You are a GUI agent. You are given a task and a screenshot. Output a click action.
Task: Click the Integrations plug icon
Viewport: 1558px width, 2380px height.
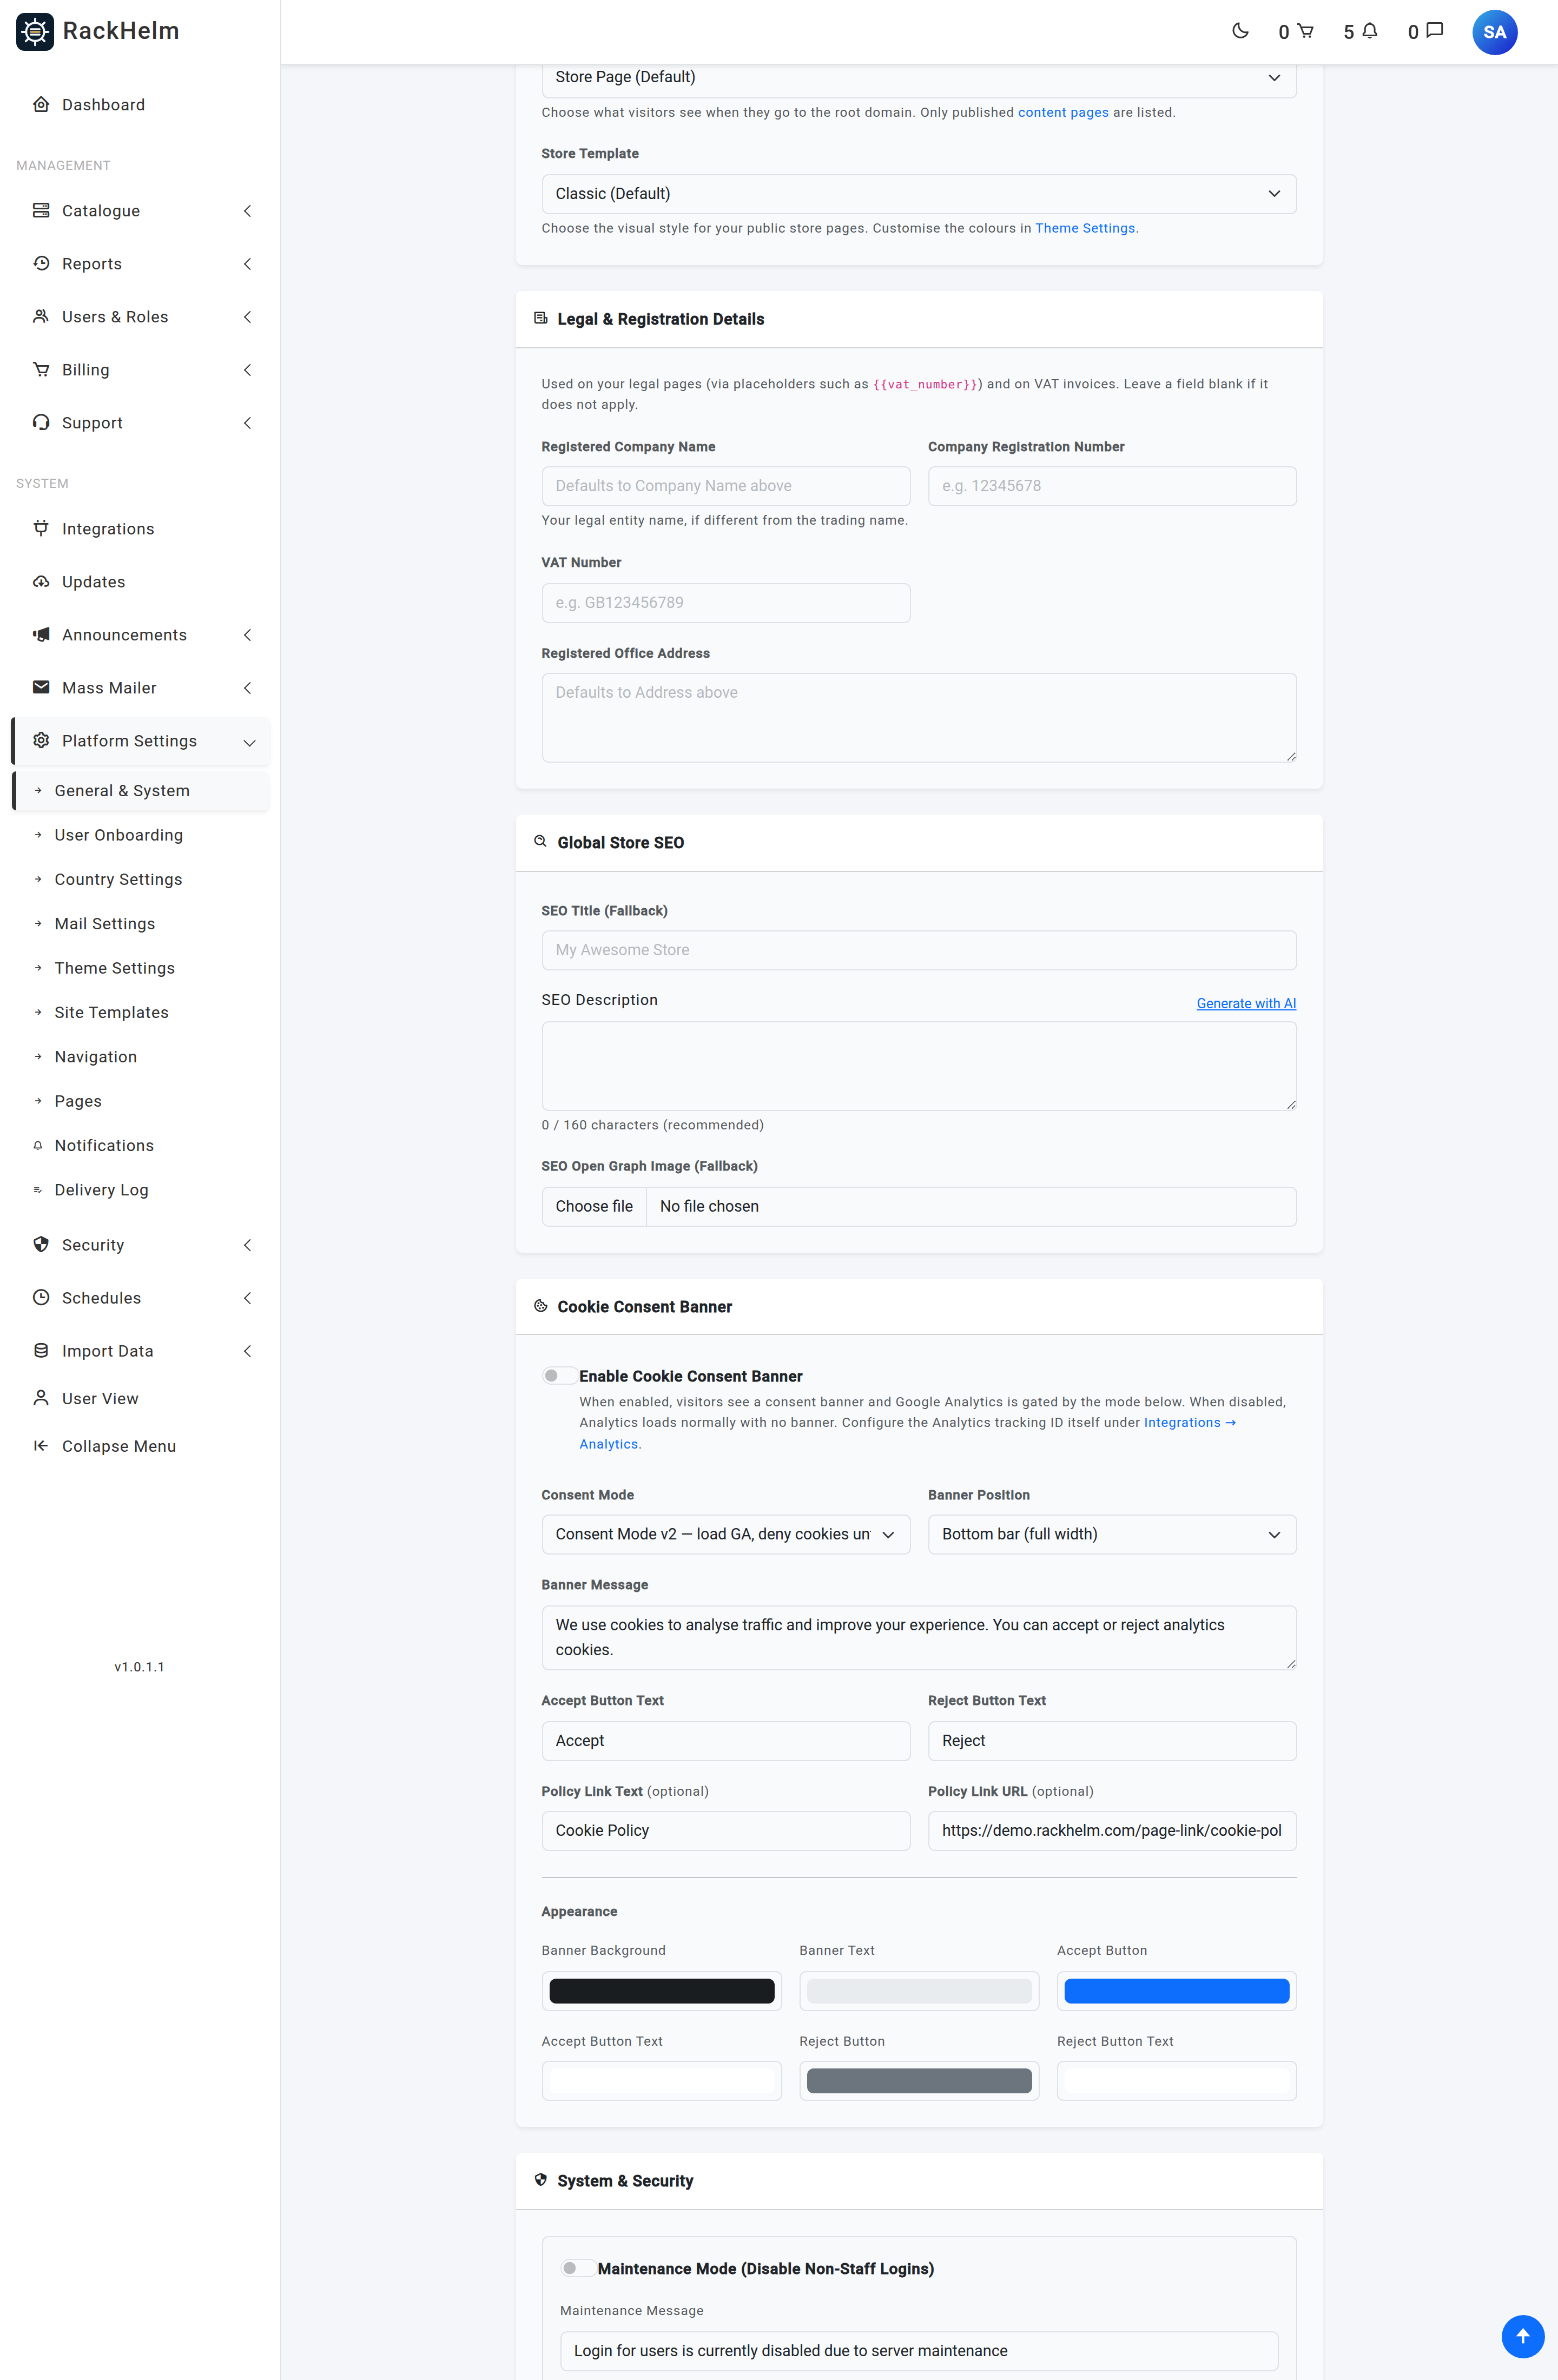point(41,528)
